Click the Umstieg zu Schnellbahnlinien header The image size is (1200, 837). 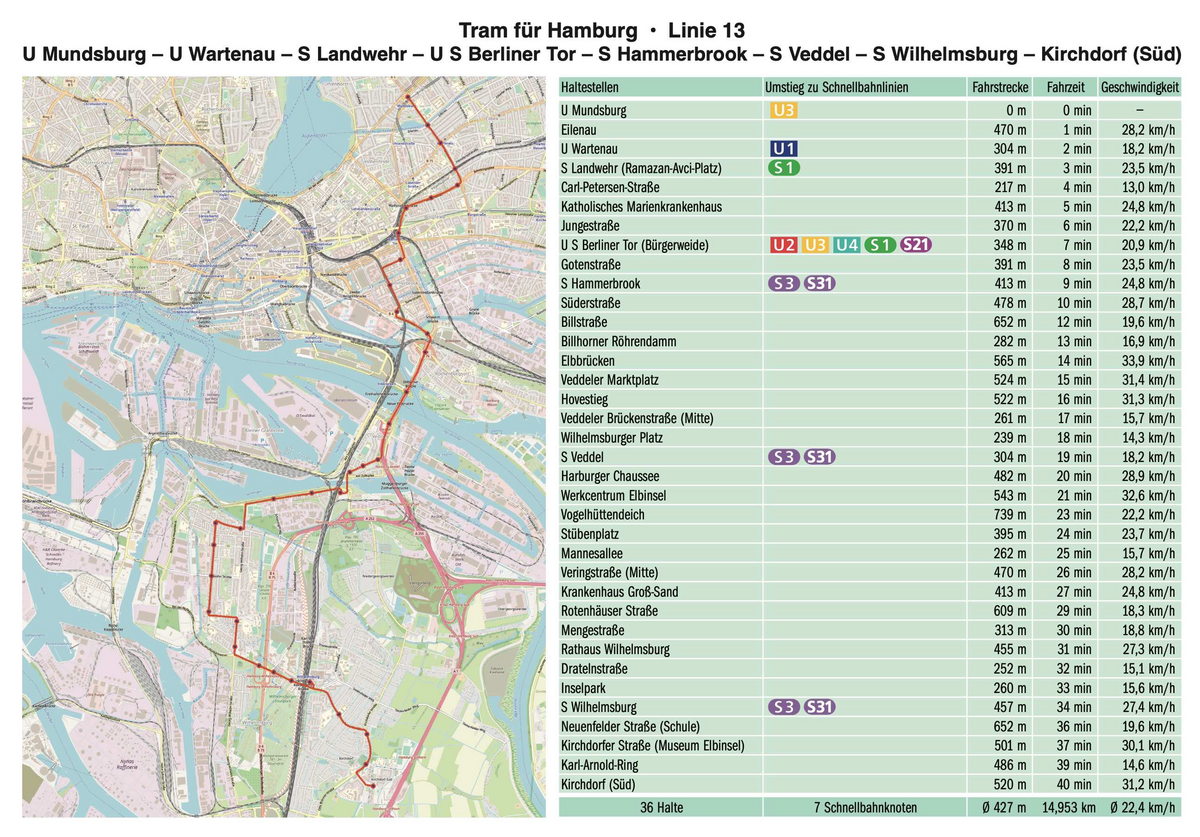point(836,88)
